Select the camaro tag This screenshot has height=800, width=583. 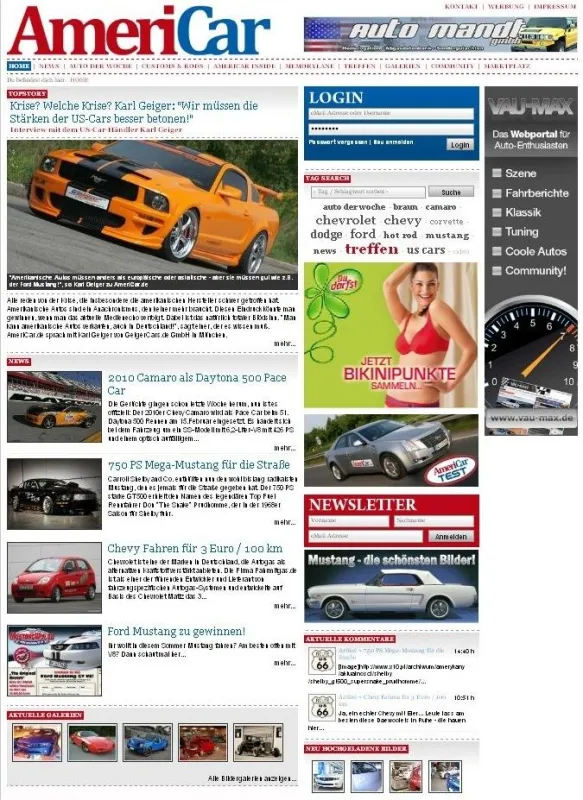(441, 207)
